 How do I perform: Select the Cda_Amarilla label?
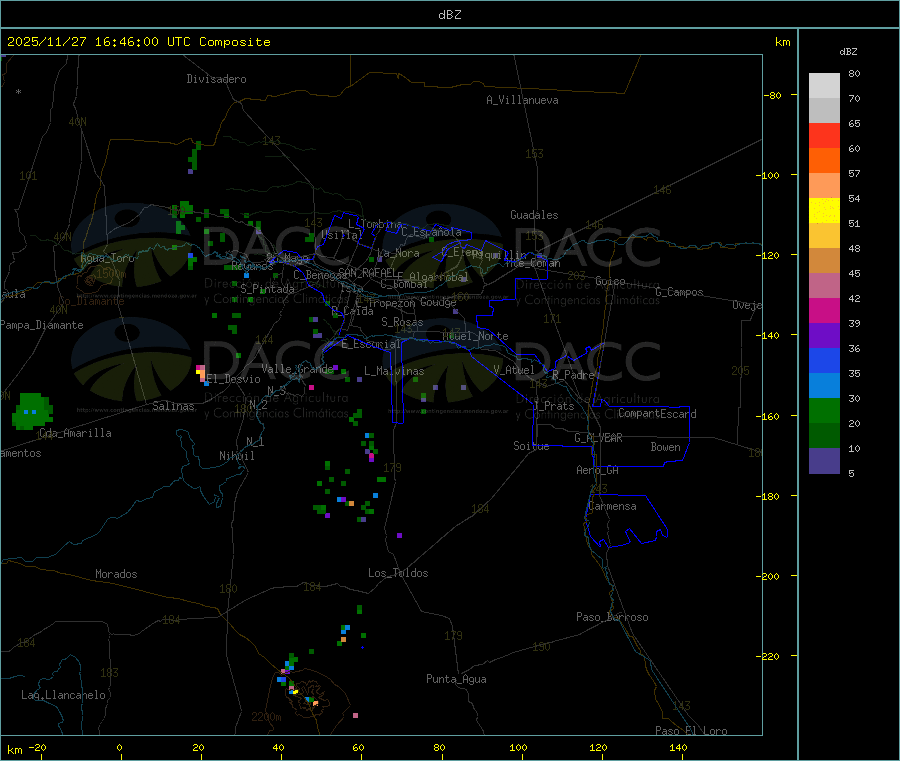[x=75, y=433]
